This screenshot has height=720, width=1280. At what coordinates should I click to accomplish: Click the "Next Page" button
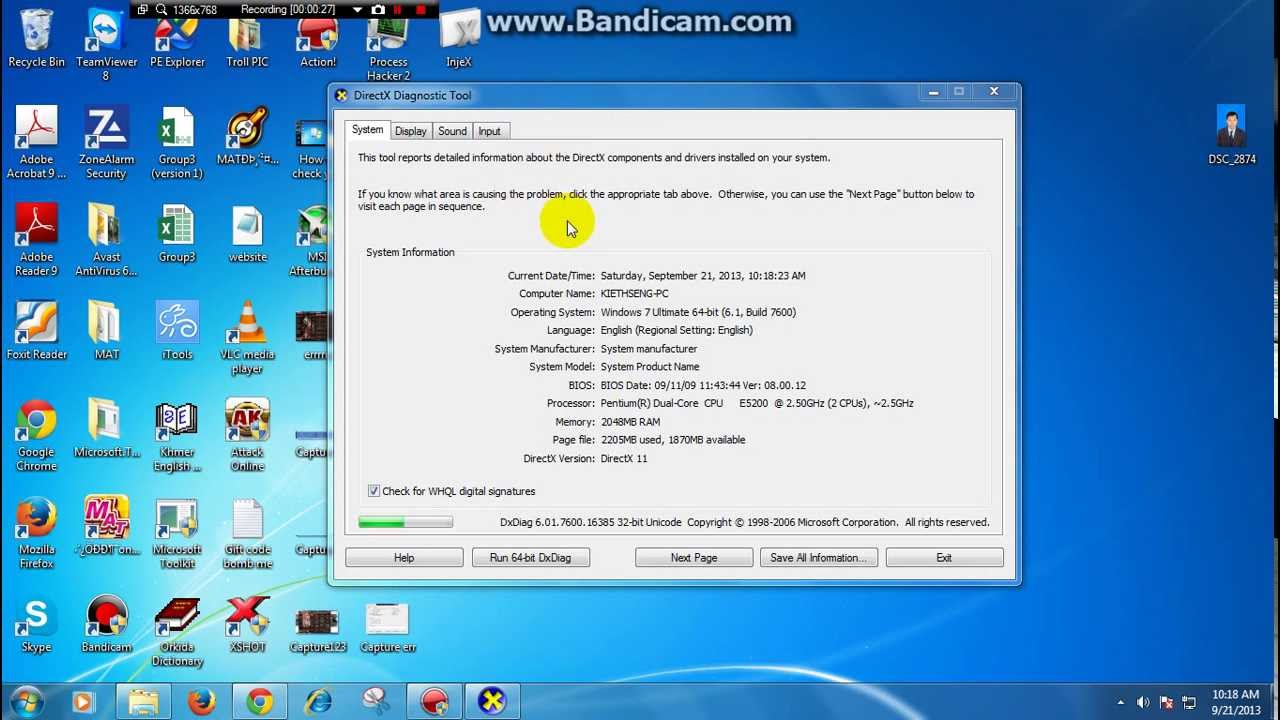[693, 557]
